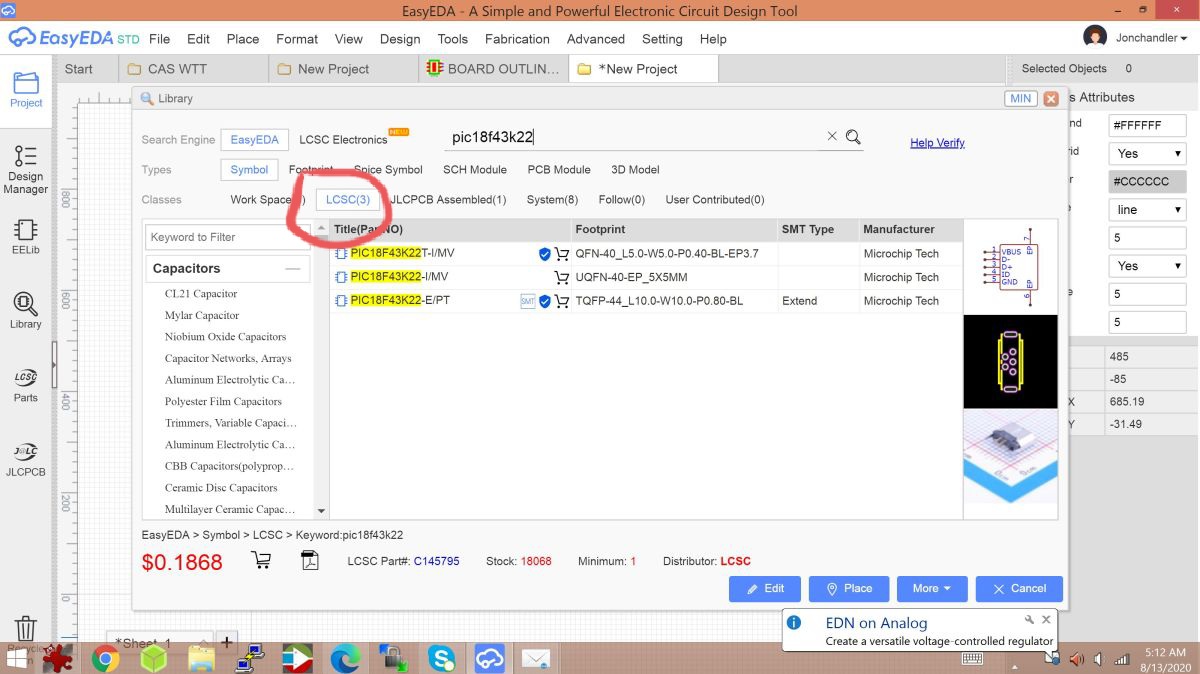1200x674 pixels.
Task: Switch to the CAS WTT tab
Action: (x=194, y=69)
